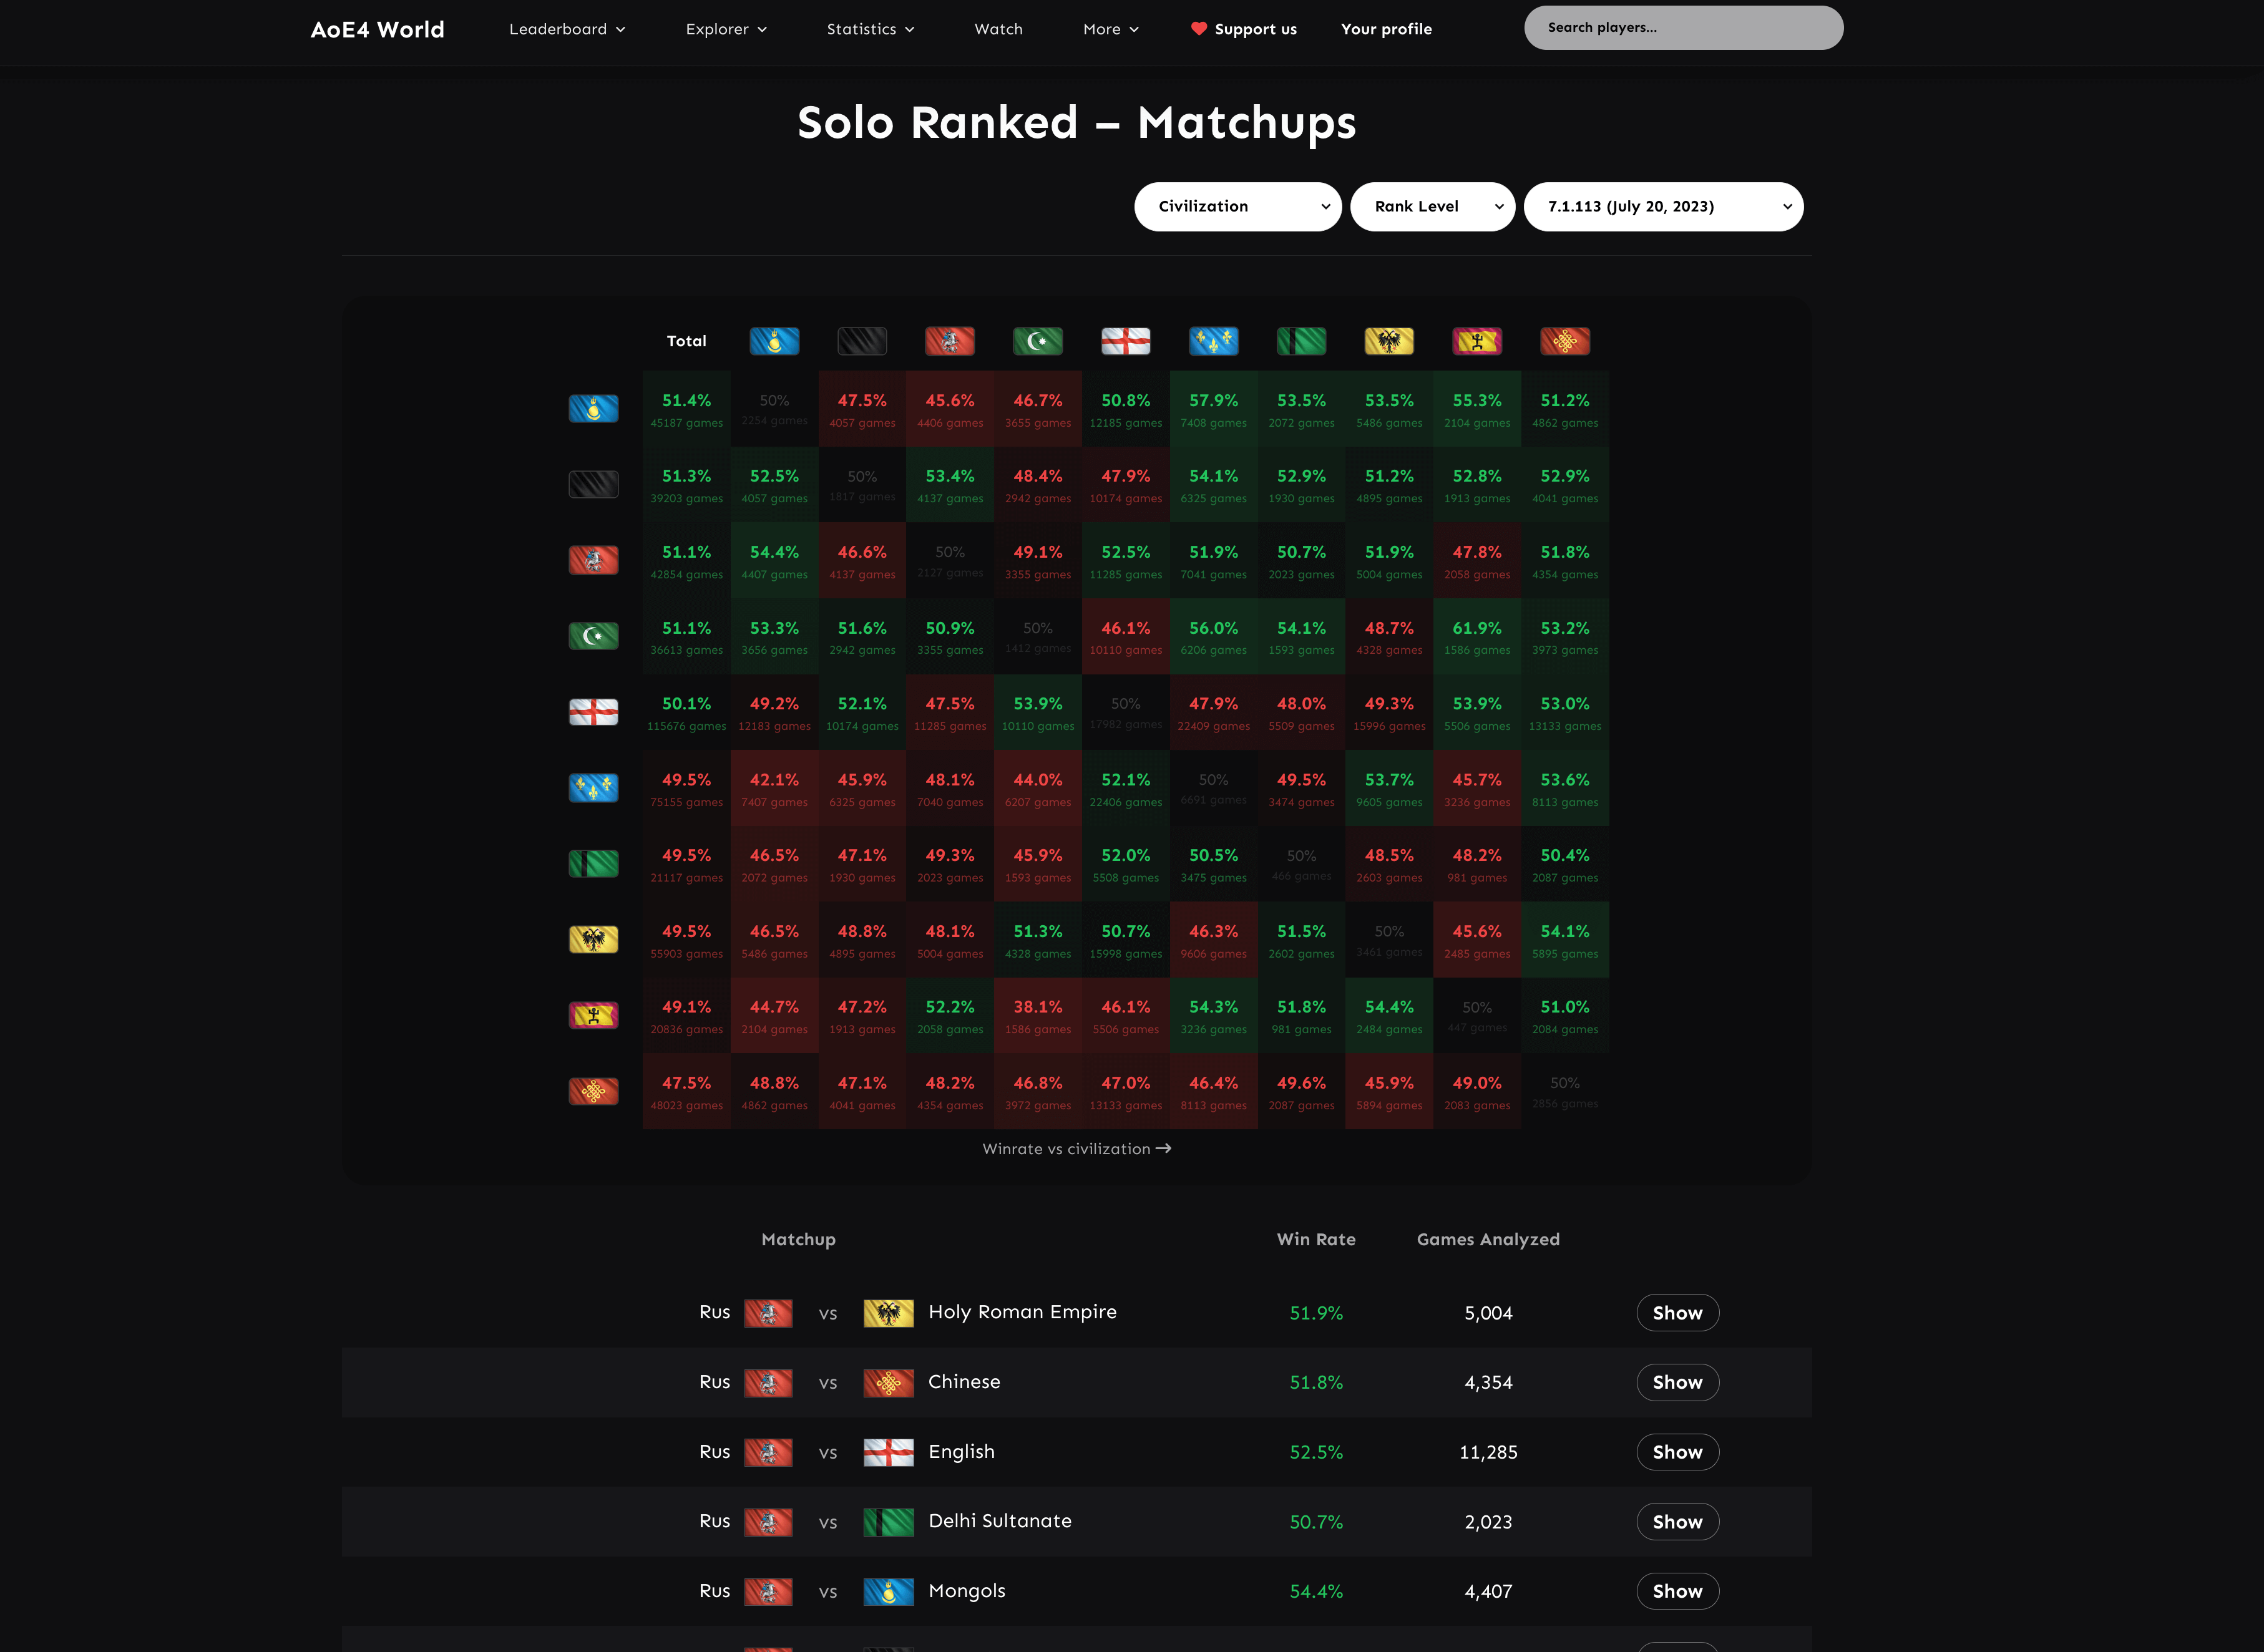Click the red heart Support us icon
The height and width of the screenshot is (1652, 2264).
tap(1198, 29)
